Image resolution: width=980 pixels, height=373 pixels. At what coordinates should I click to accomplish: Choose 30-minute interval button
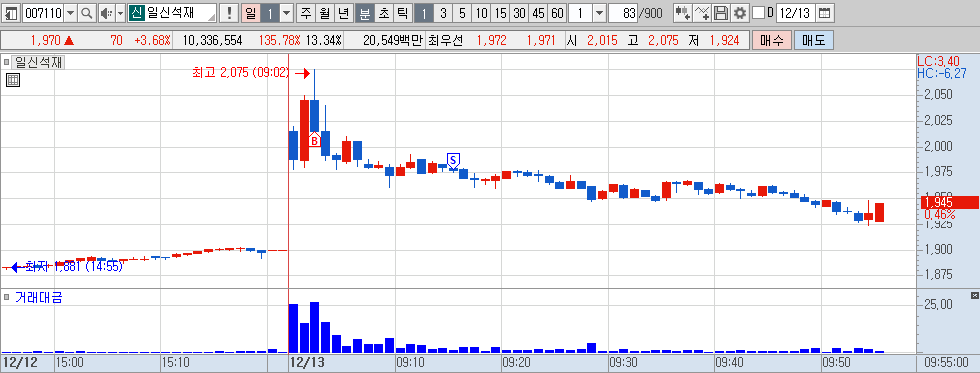pyautogui.click(x=519, y=12)
